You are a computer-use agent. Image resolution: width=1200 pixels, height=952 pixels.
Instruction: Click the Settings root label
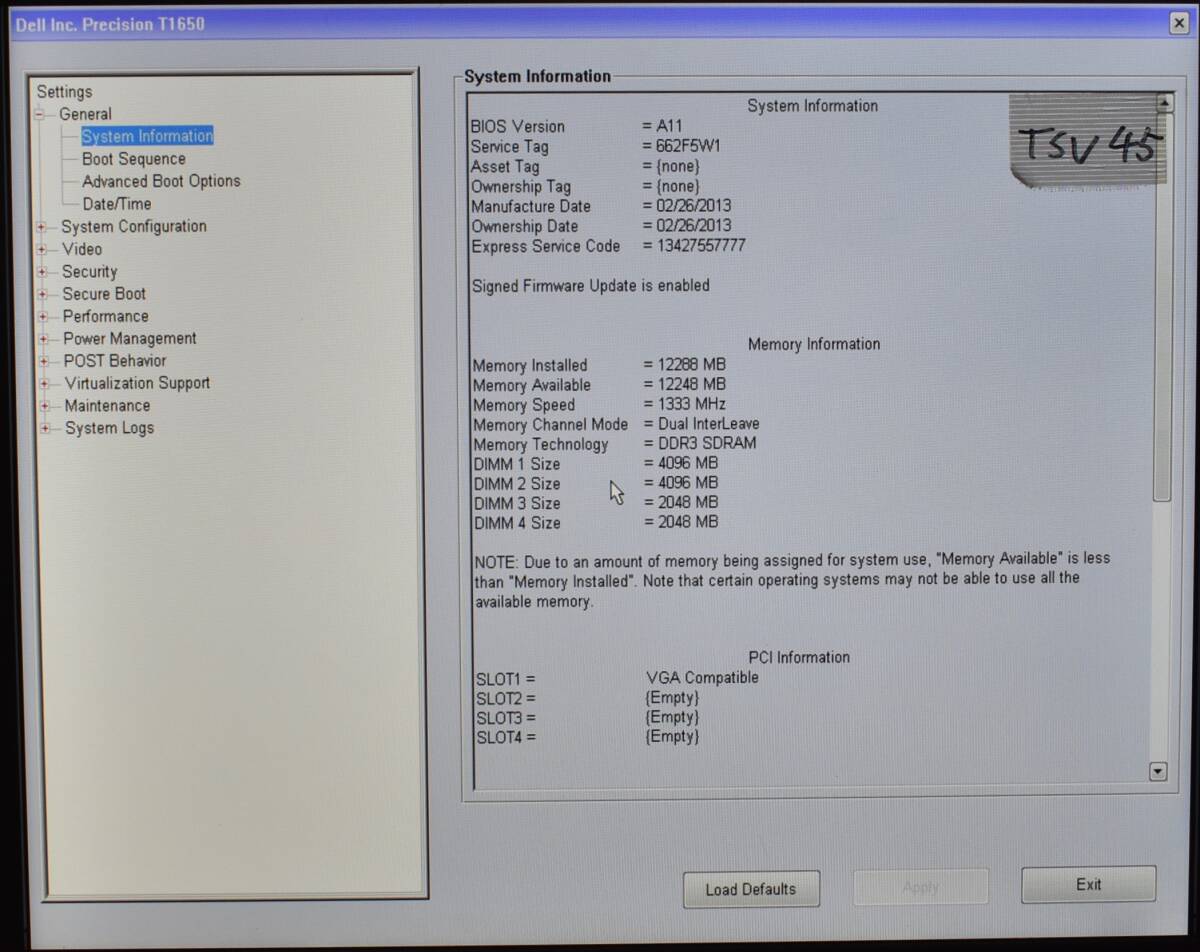64,92
